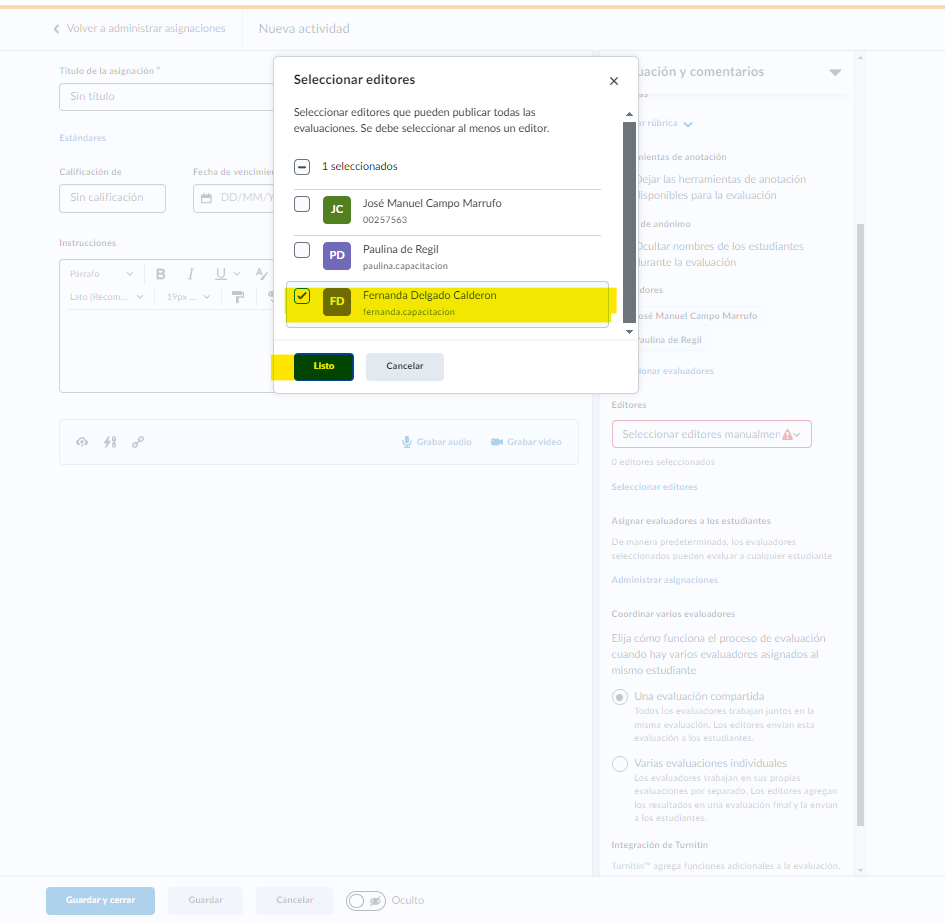Close the Seleccionar editores dialog

[x=613, y=81]
